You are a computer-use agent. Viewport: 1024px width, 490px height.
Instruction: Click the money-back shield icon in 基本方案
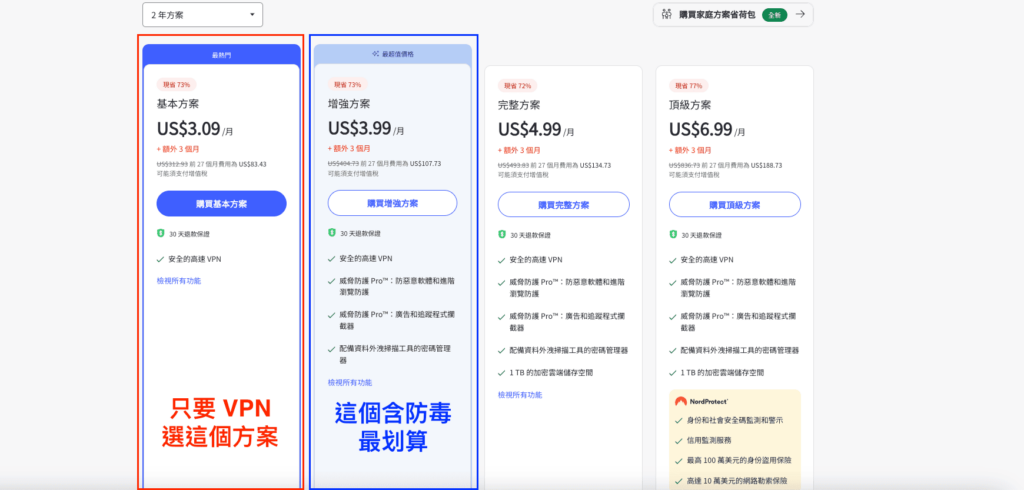161,233
